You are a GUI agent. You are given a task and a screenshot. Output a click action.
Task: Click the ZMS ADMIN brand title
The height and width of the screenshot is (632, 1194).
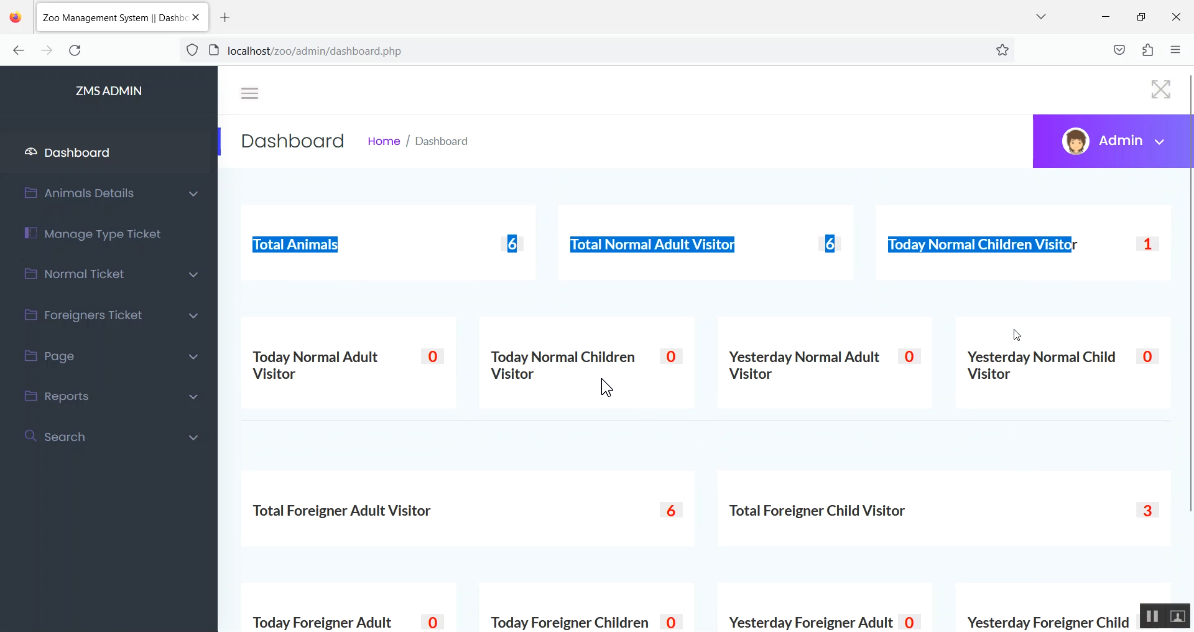(109, 91)
